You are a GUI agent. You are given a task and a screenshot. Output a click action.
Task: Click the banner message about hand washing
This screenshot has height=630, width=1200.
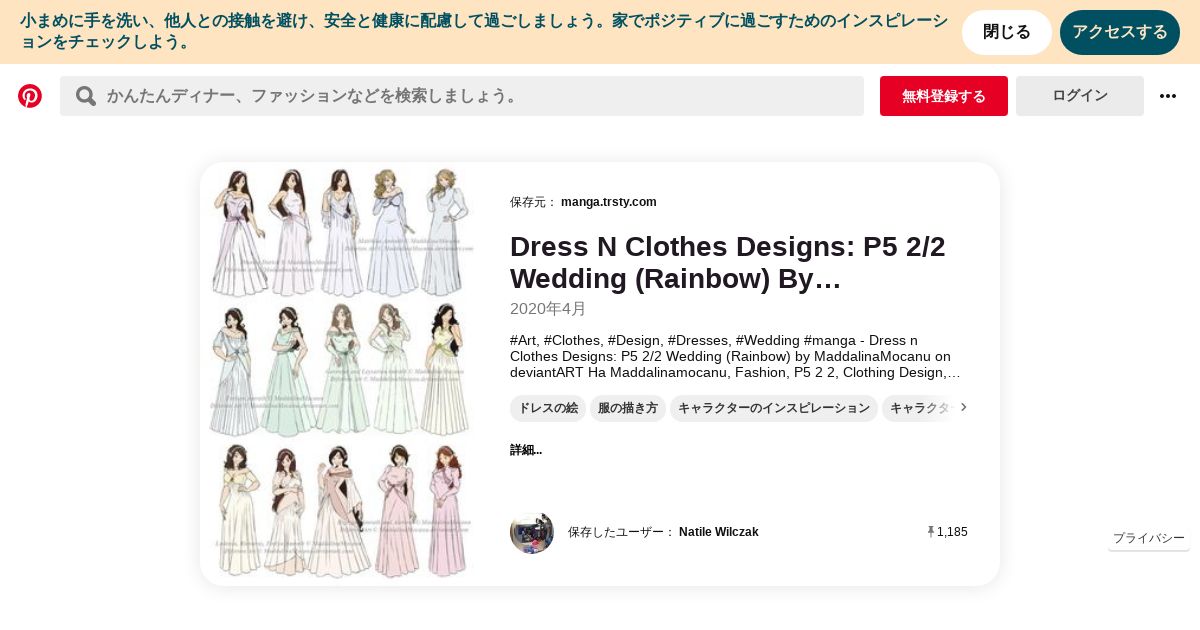[484, 32]
